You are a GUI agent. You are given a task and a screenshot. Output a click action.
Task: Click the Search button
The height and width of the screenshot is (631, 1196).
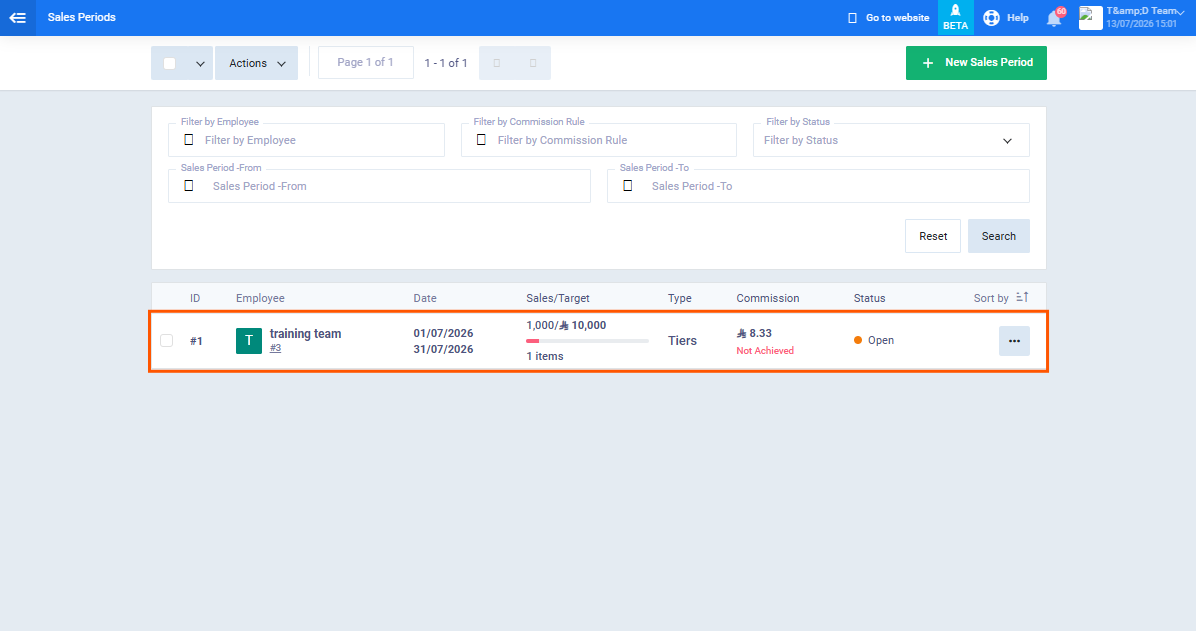[x=998, y=237]
